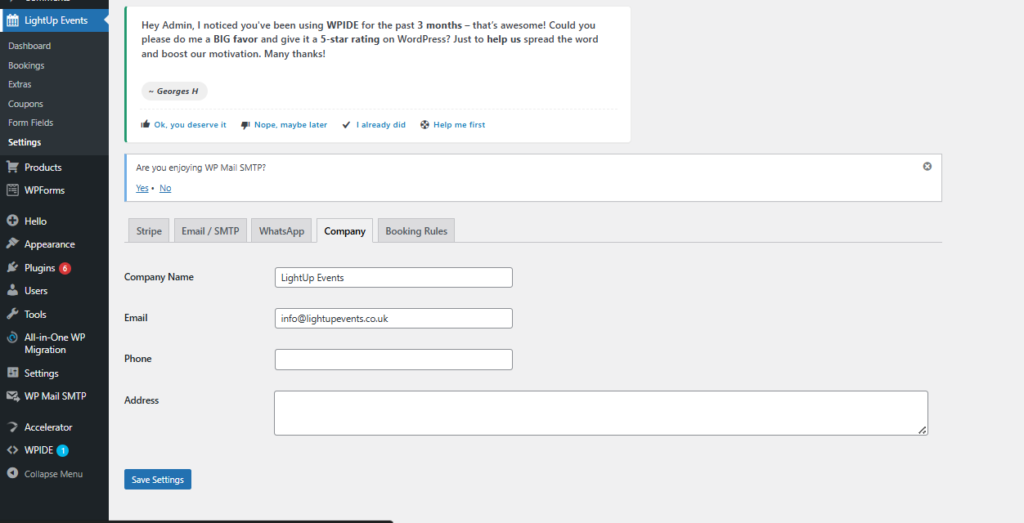Click the Address textarea resize handle
Image resolution: width=1024 pixels, height=523 pixels.
(x=922, y=430)
